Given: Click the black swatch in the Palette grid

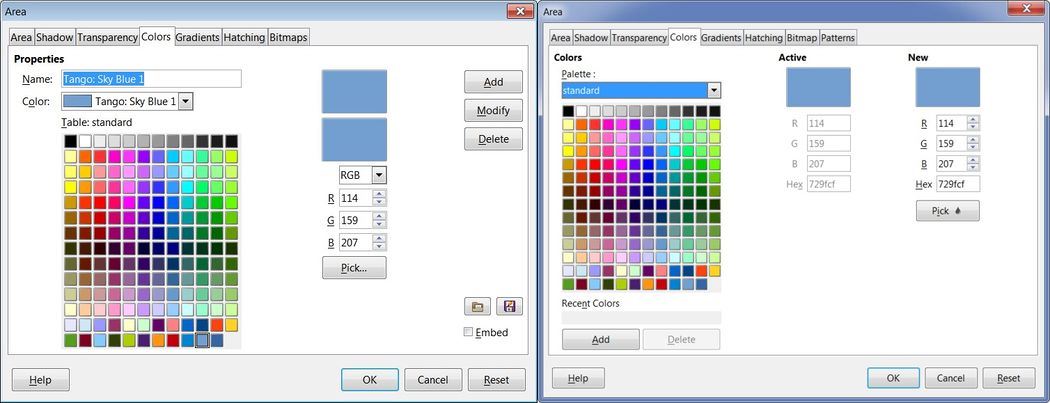Looking at the screenshot, I should [568, 111].
